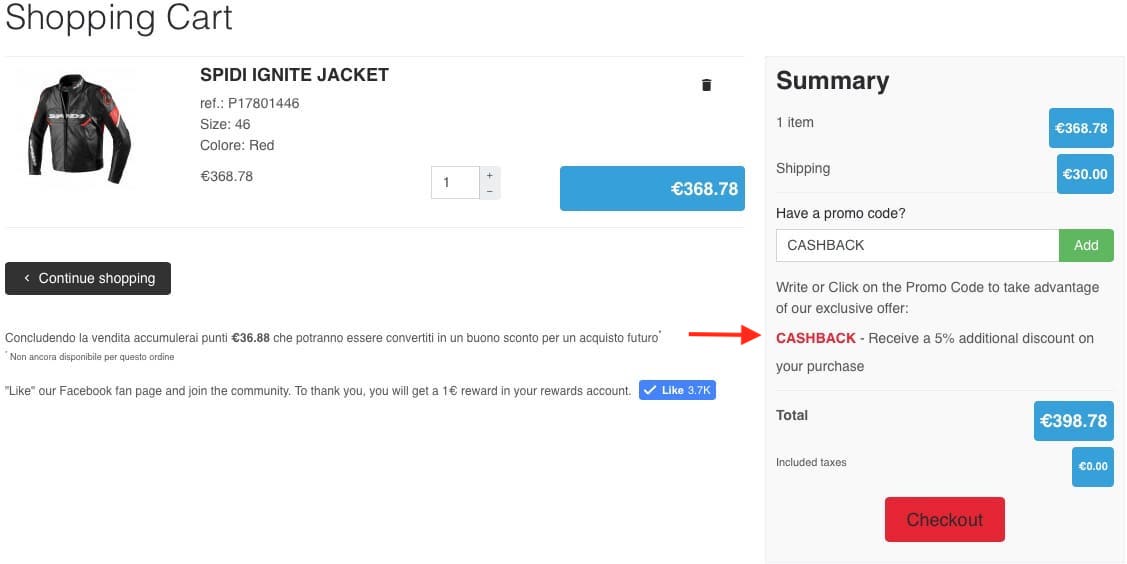The image size is (1127, 564).
Task: Increase quantity with the plus stepper
Action: coord(490,175)
